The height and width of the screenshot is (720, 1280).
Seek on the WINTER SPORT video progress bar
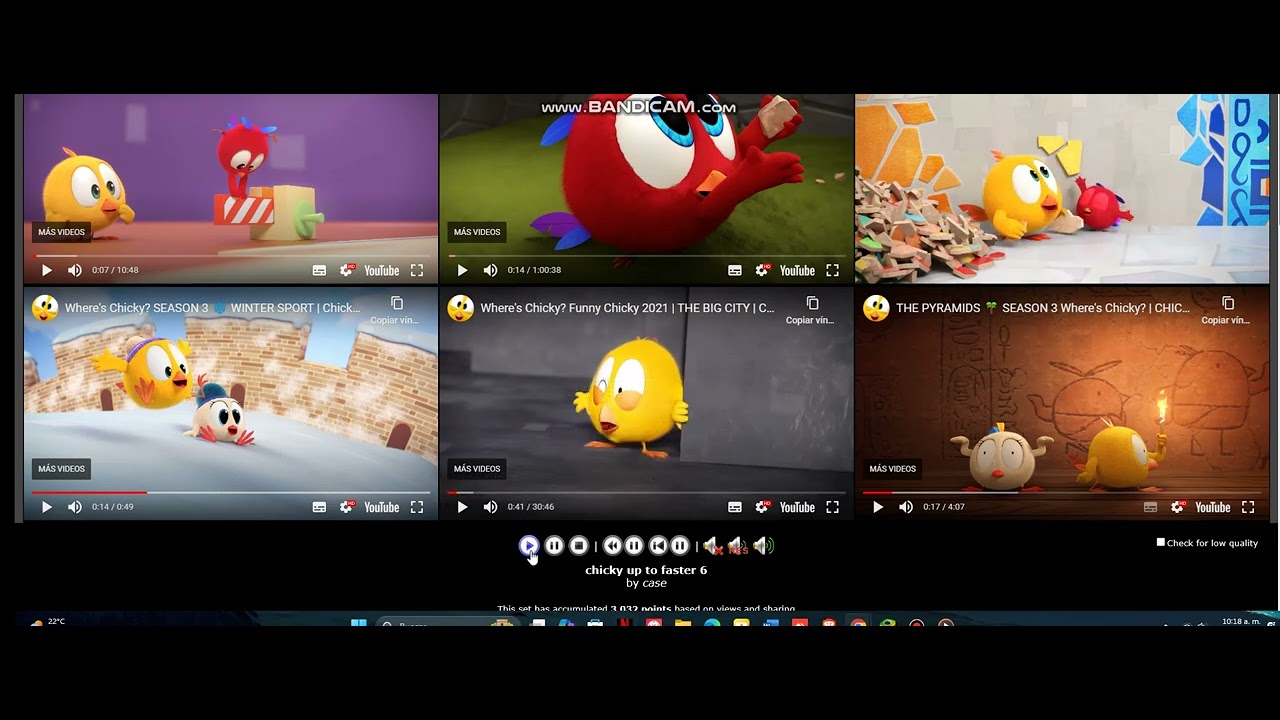point(231,492)
